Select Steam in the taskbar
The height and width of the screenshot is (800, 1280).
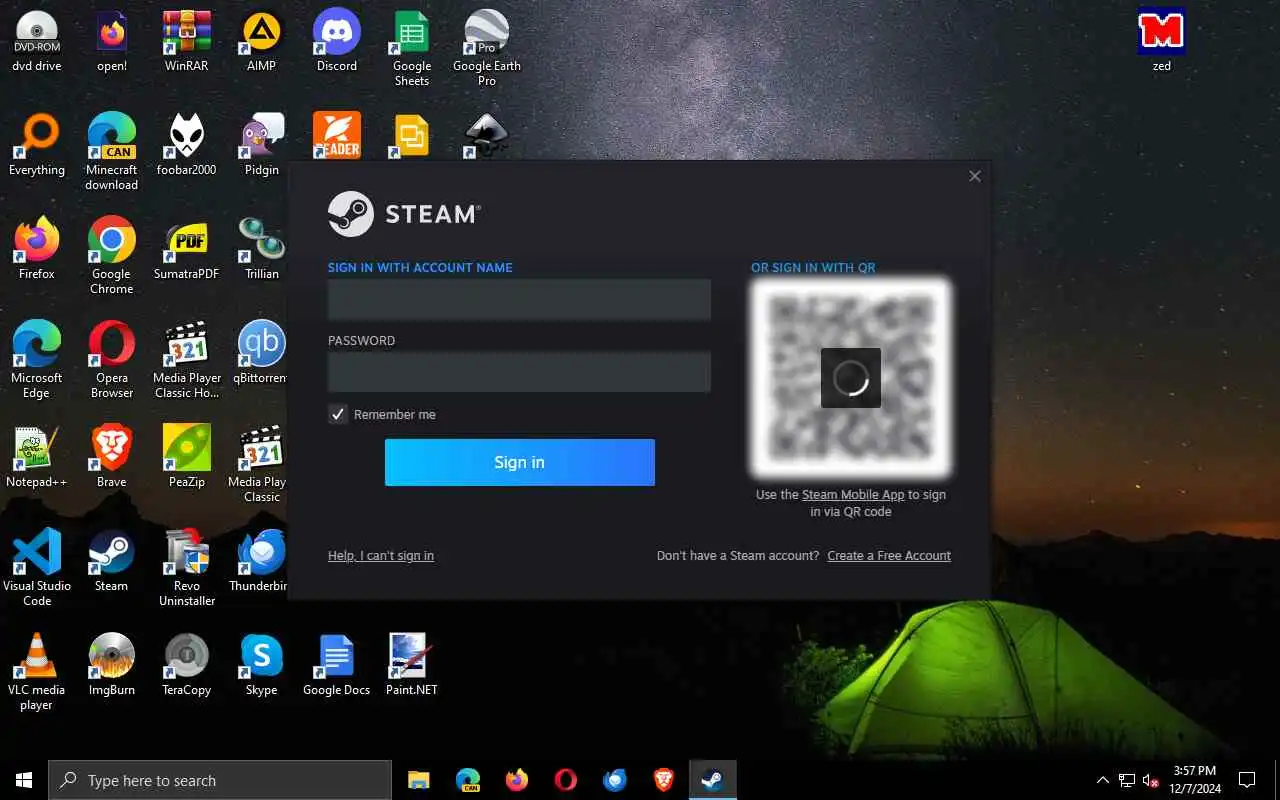713,780
